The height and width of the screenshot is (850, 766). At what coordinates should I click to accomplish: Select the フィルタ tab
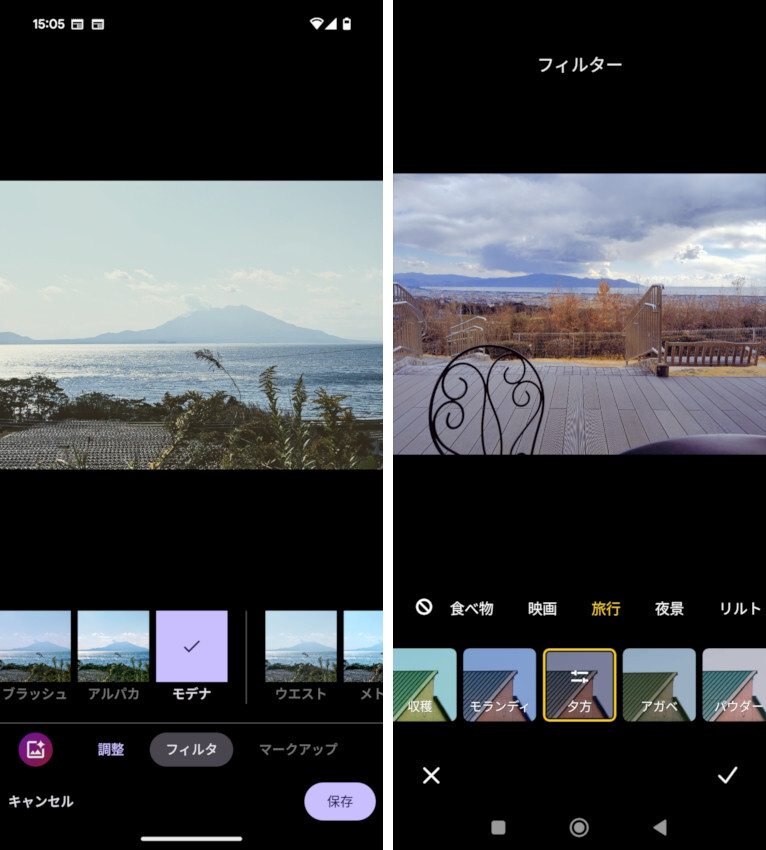point(191,749)
